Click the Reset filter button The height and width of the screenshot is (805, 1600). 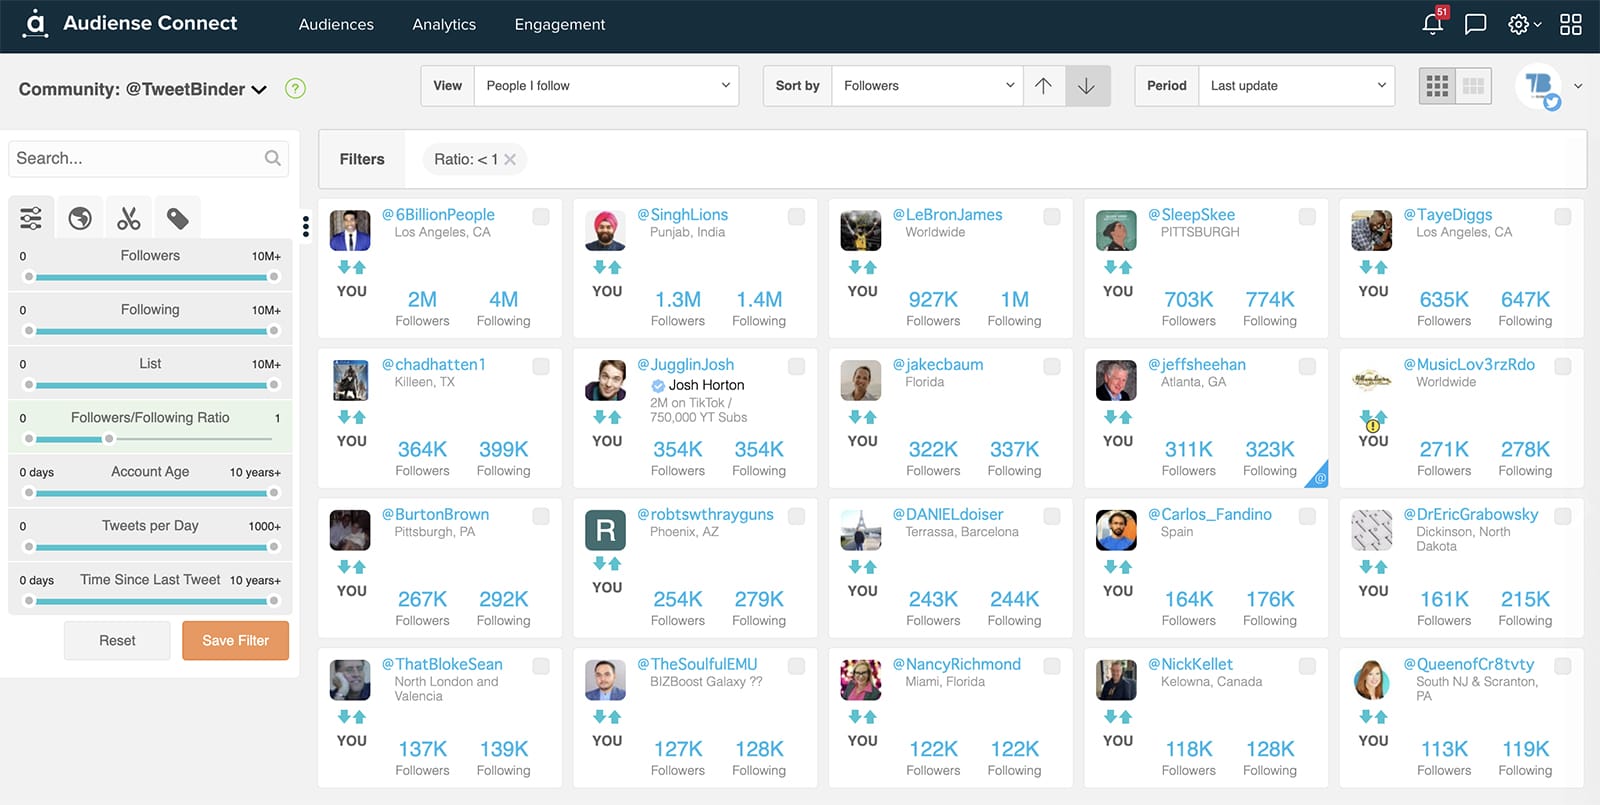coord(117,640)
